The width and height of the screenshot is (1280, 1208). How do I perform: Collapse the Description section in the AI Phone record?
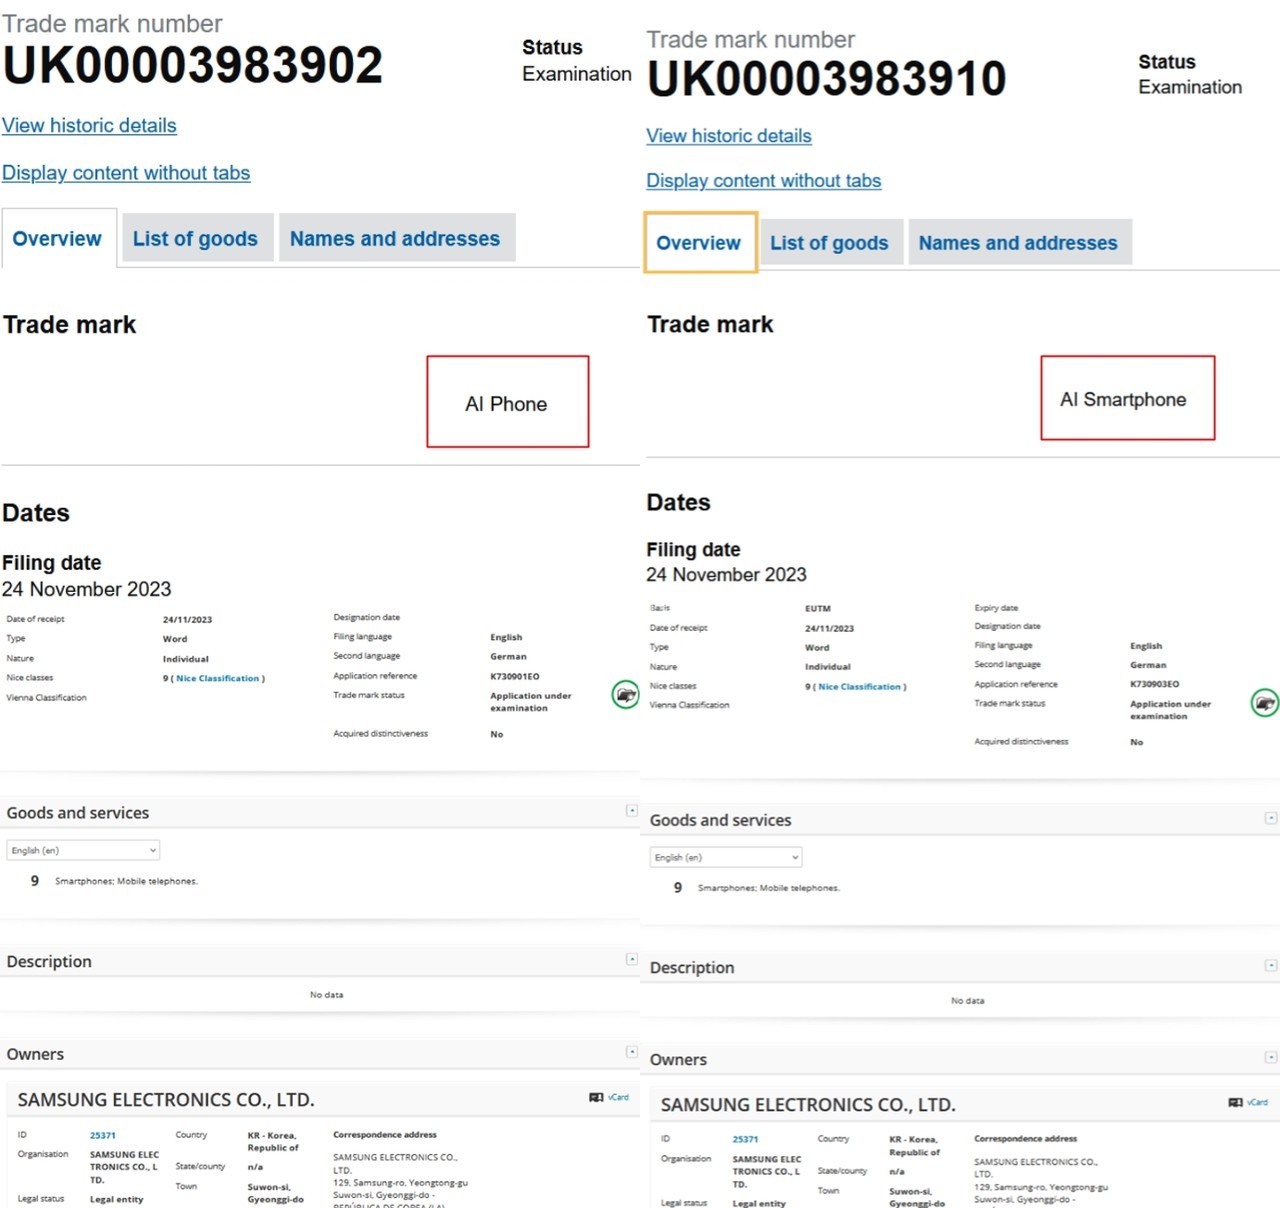[631, 959]
